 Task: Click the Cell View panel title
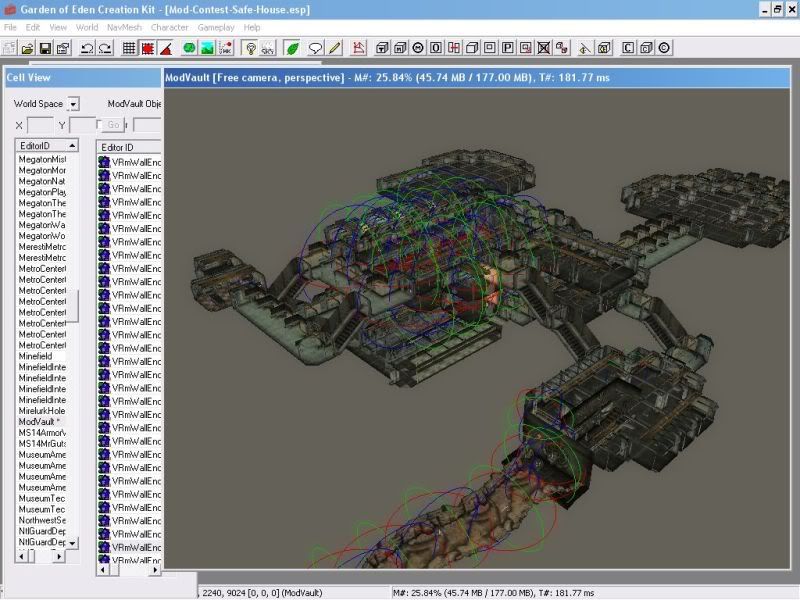[29, 78]
